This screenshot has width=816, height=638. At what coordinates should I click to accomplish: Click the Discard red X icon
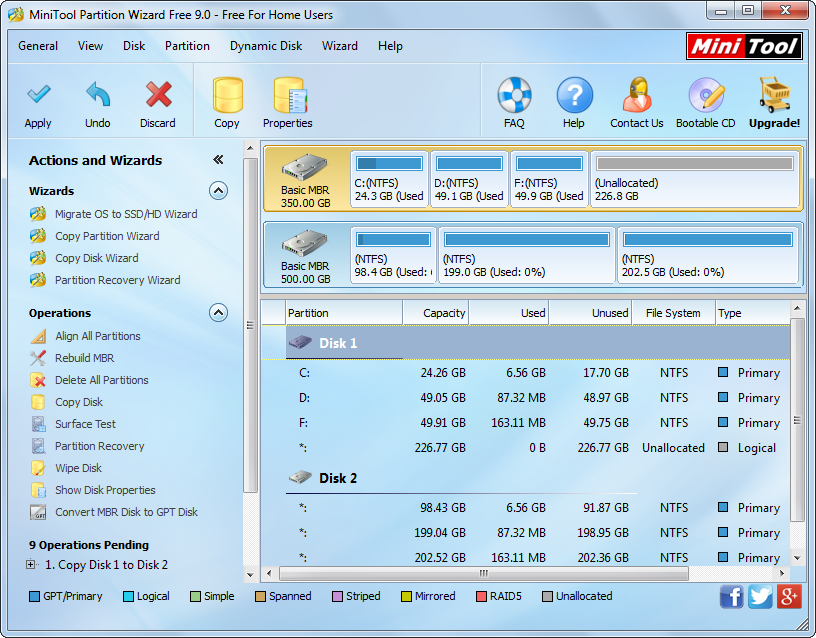click(158, 95)
